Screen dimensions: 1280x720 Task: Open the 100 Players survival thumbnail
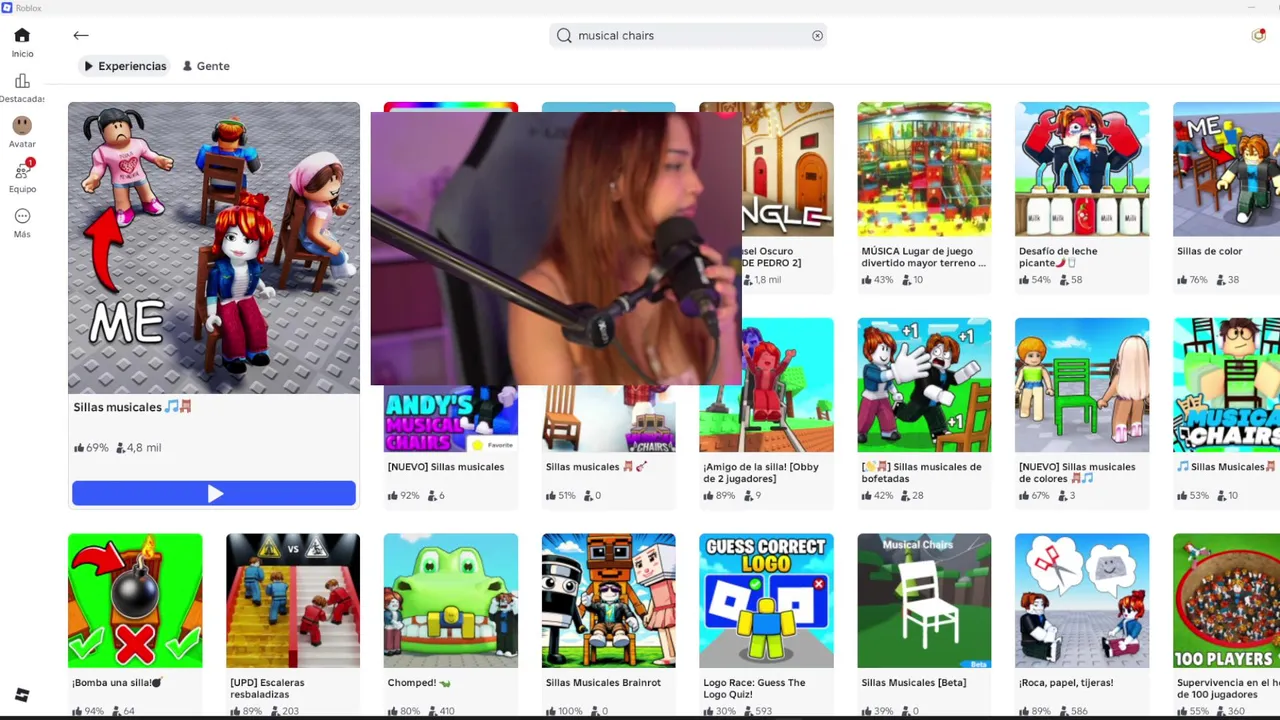point(1226,600)
